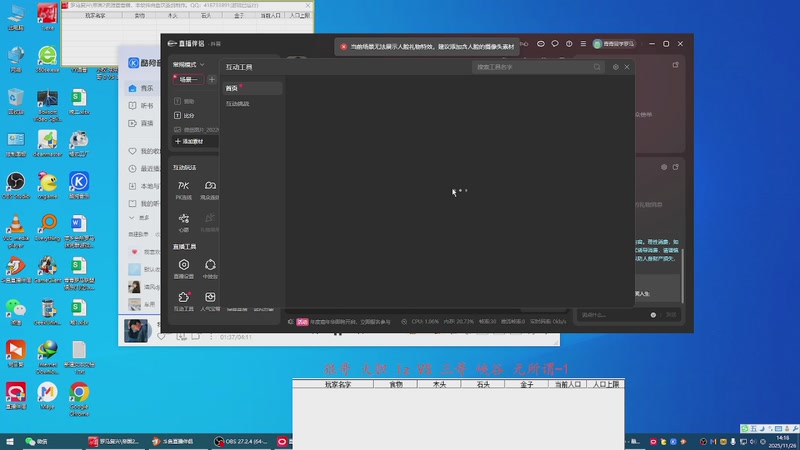Like the current song with heart icon

tap(161, 337)
